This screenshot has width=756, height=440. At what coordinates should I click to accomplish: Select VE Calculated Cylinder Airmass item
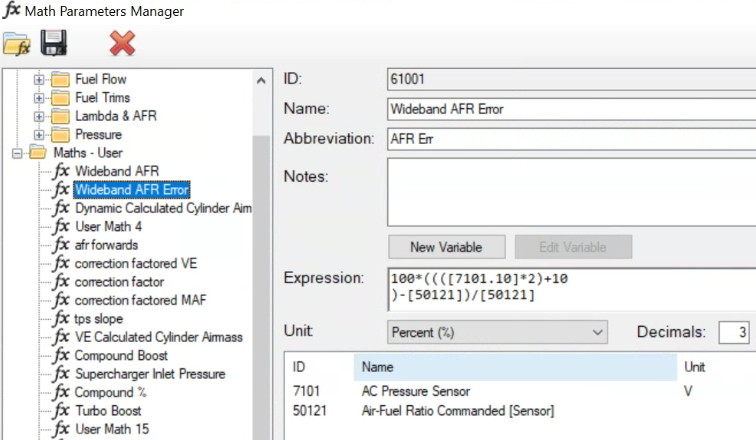(159, 337)
